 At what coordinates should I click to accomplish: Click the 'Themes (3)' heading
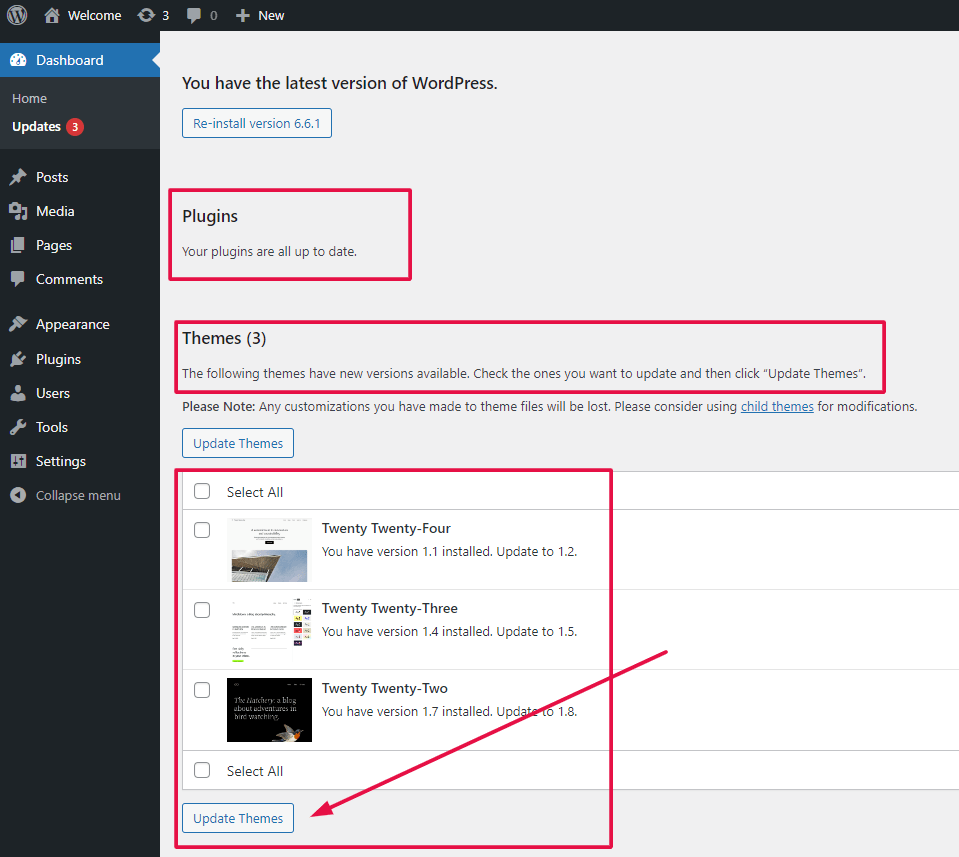[224, 338]
